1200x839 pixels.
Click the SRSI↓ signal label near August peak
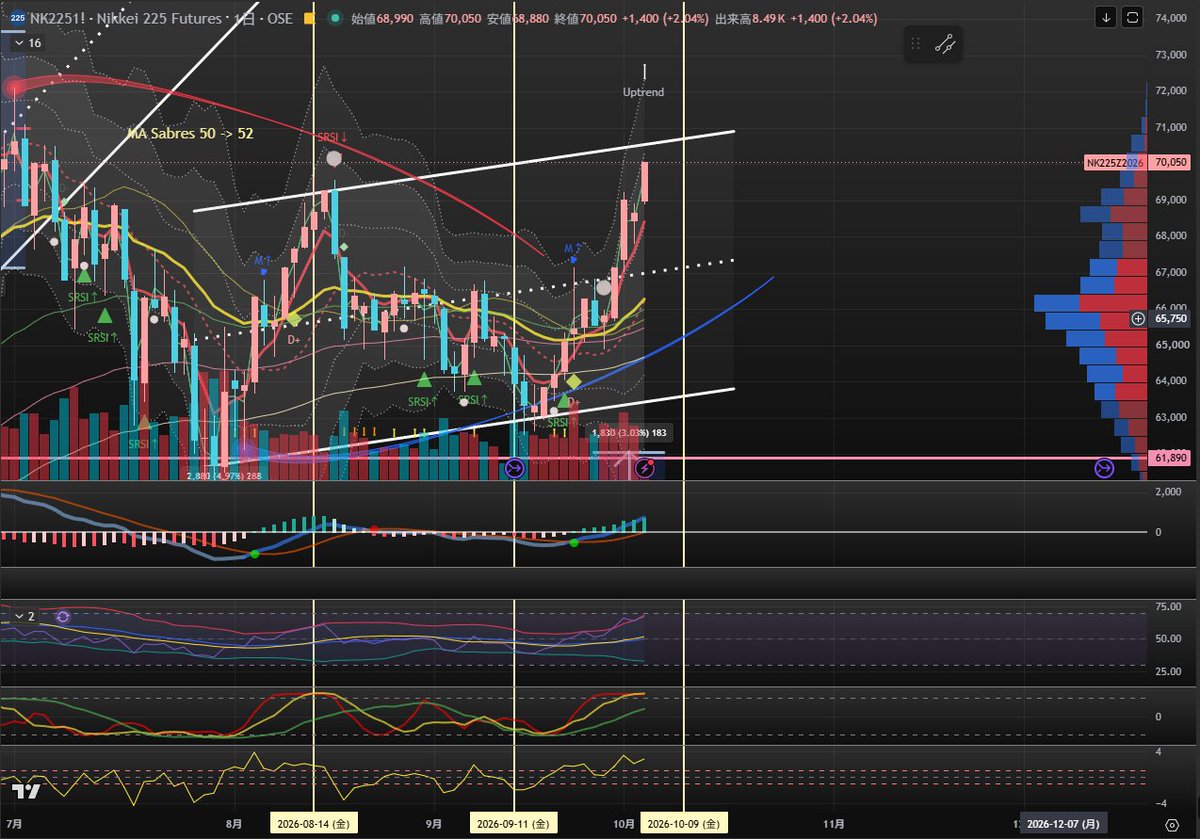[333, 138]
